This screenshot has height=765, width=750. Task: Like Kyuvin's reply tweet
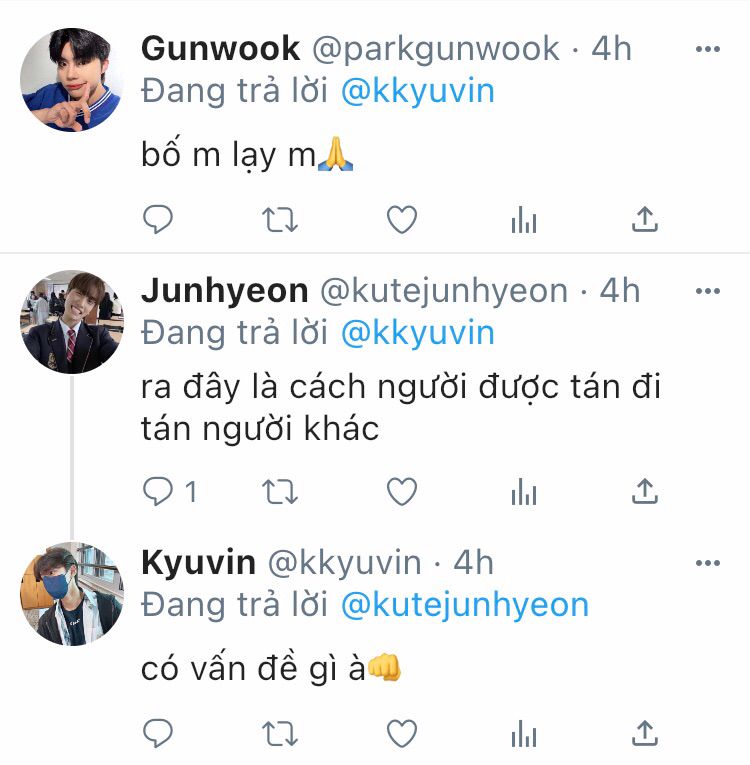click(402, 733)
